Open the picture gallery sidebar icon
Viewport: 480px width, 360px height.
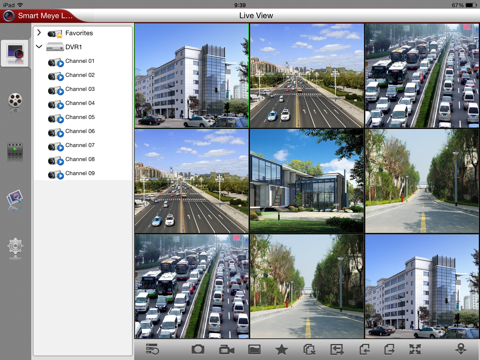coord(15,199)
